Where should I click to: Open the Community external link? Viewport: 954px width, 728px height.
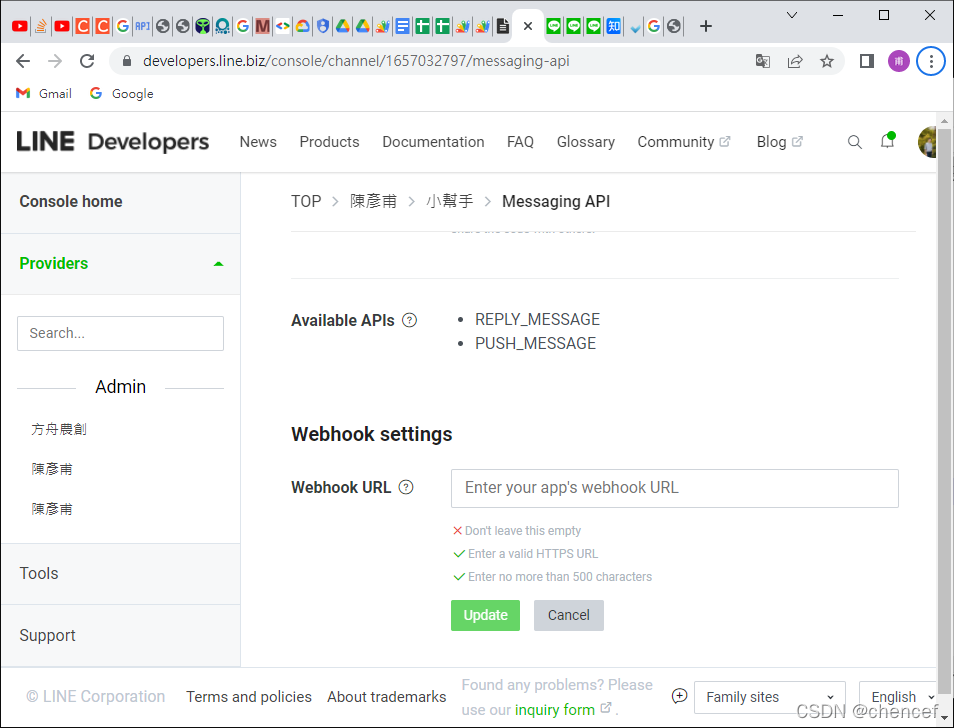coord(683,142)
